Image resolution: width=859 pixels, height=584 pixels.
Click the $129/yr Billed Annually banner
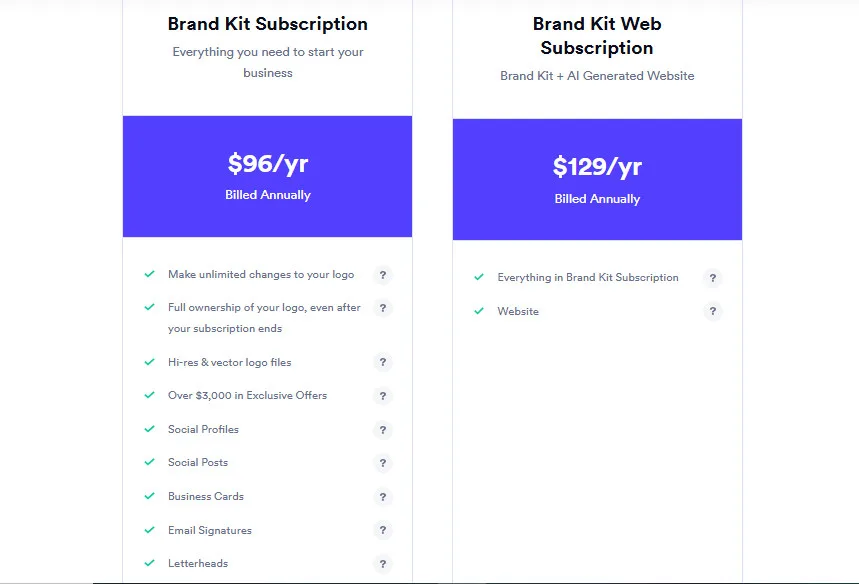pyautogui.click(x=596, y=180)
